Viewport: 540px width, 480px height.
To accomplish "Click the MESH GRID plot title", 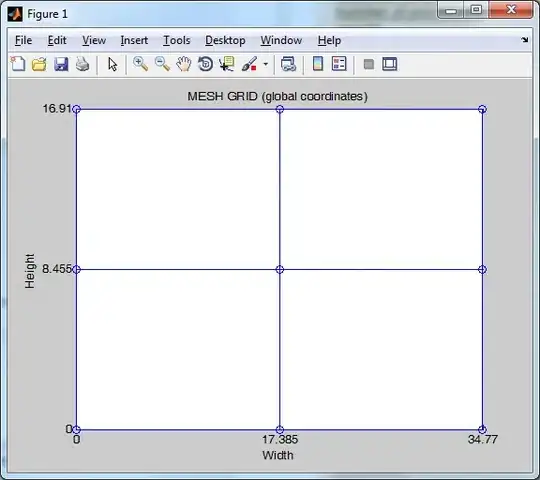I will point(277,96).
